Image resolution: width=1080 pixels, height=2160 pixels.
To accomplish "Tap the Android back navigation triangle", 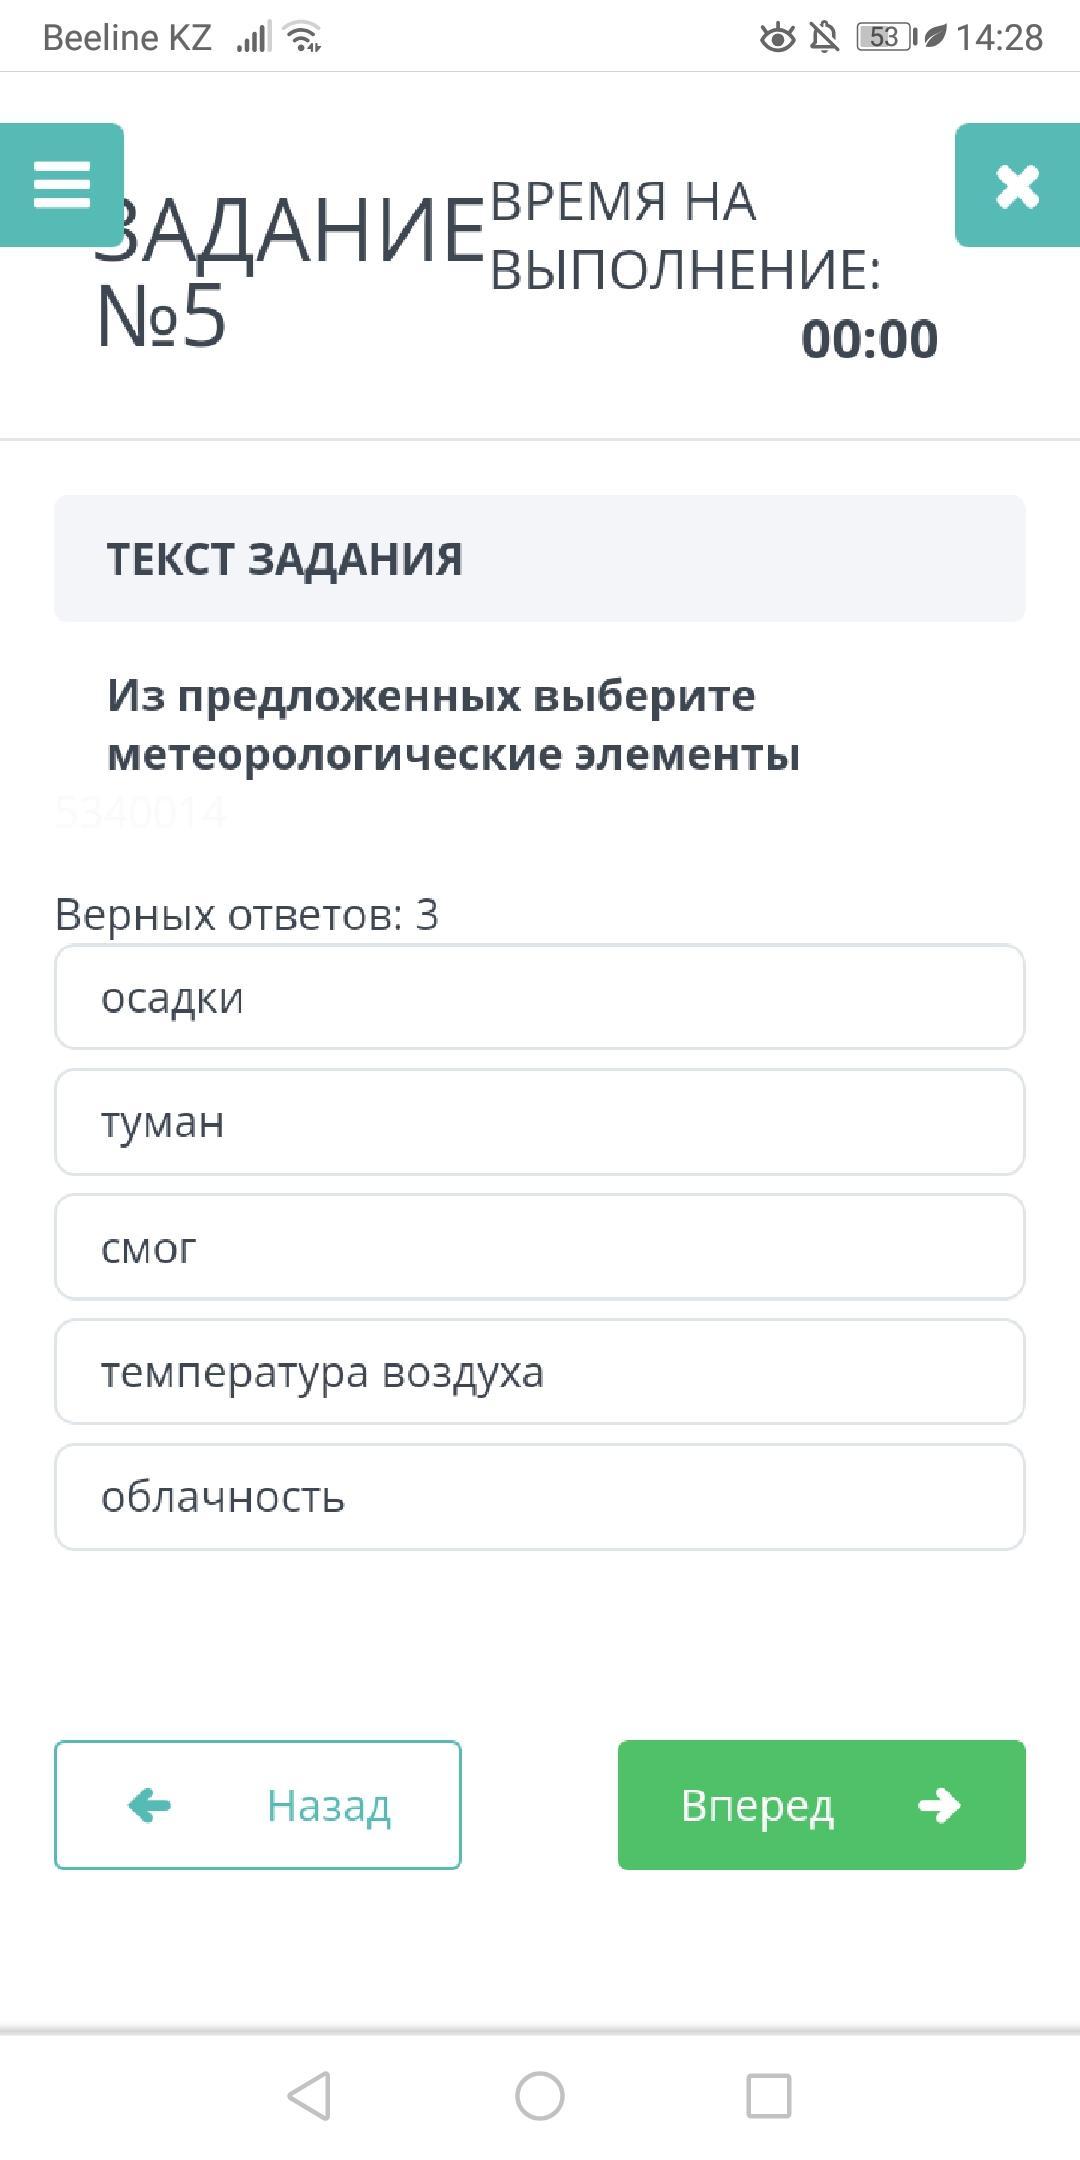I will pos(309,2095).
